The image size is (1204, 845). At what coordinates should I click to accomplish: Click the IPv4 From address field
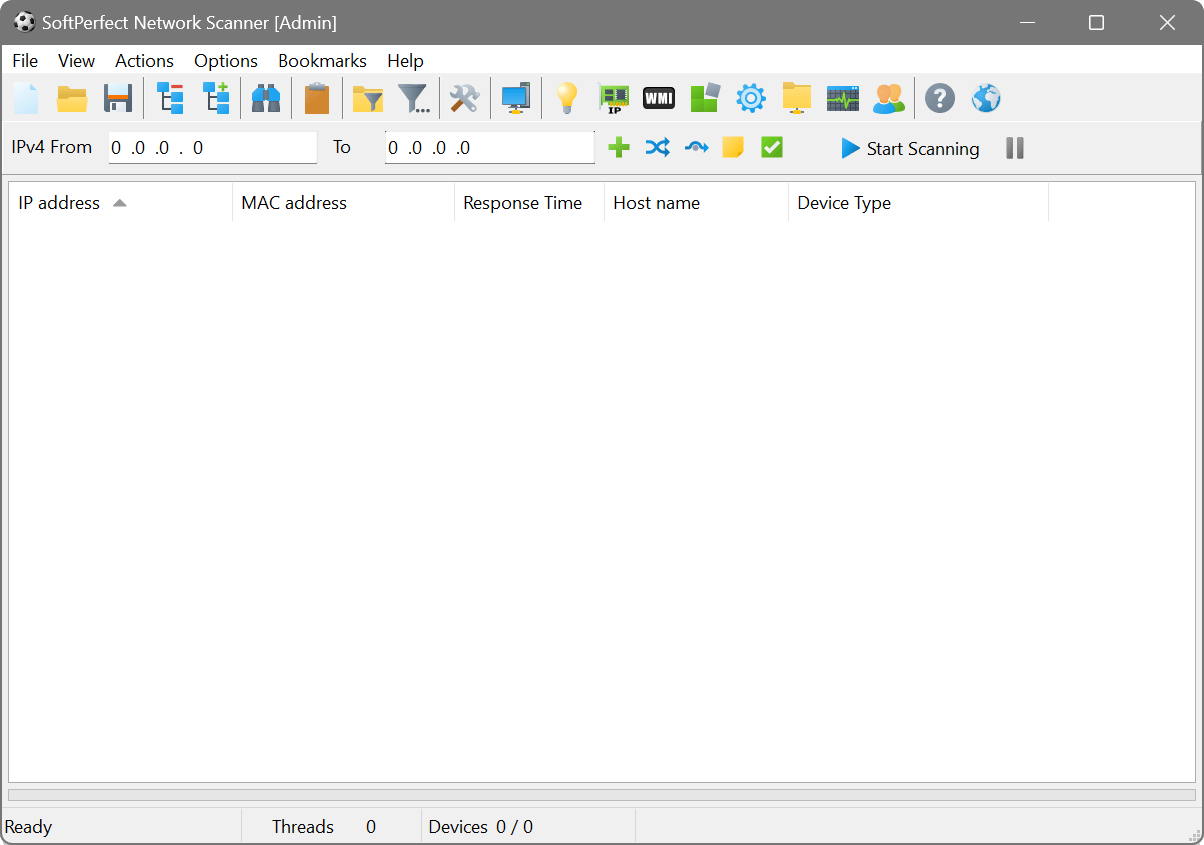213,148
